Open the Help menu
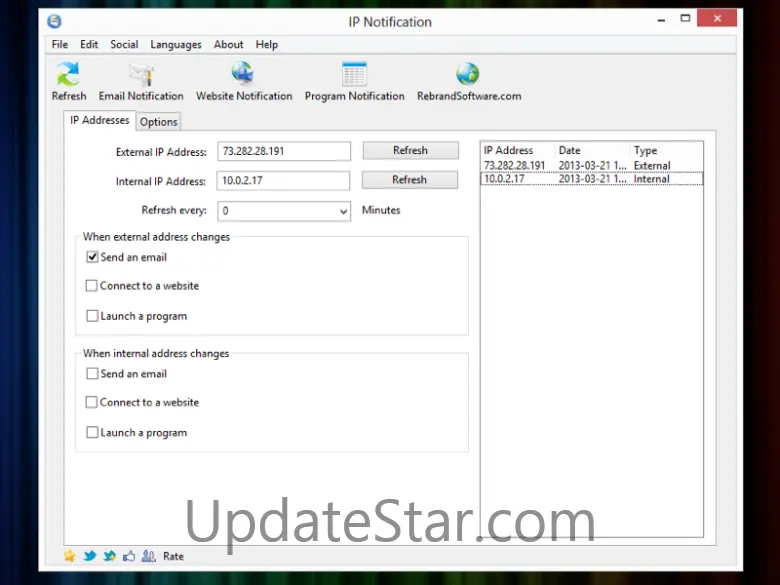Image resolution: width=780 pixels, height=585 pixels. pyautogui.click(x=267, y=45)
